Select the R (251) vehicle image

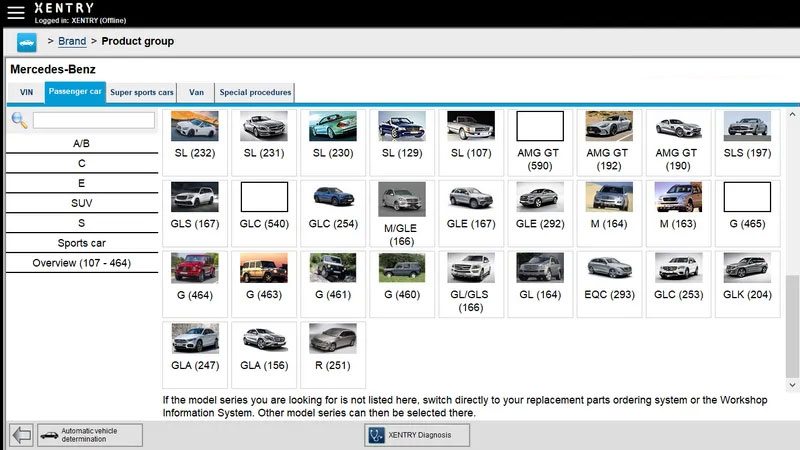tap(333, 339)
